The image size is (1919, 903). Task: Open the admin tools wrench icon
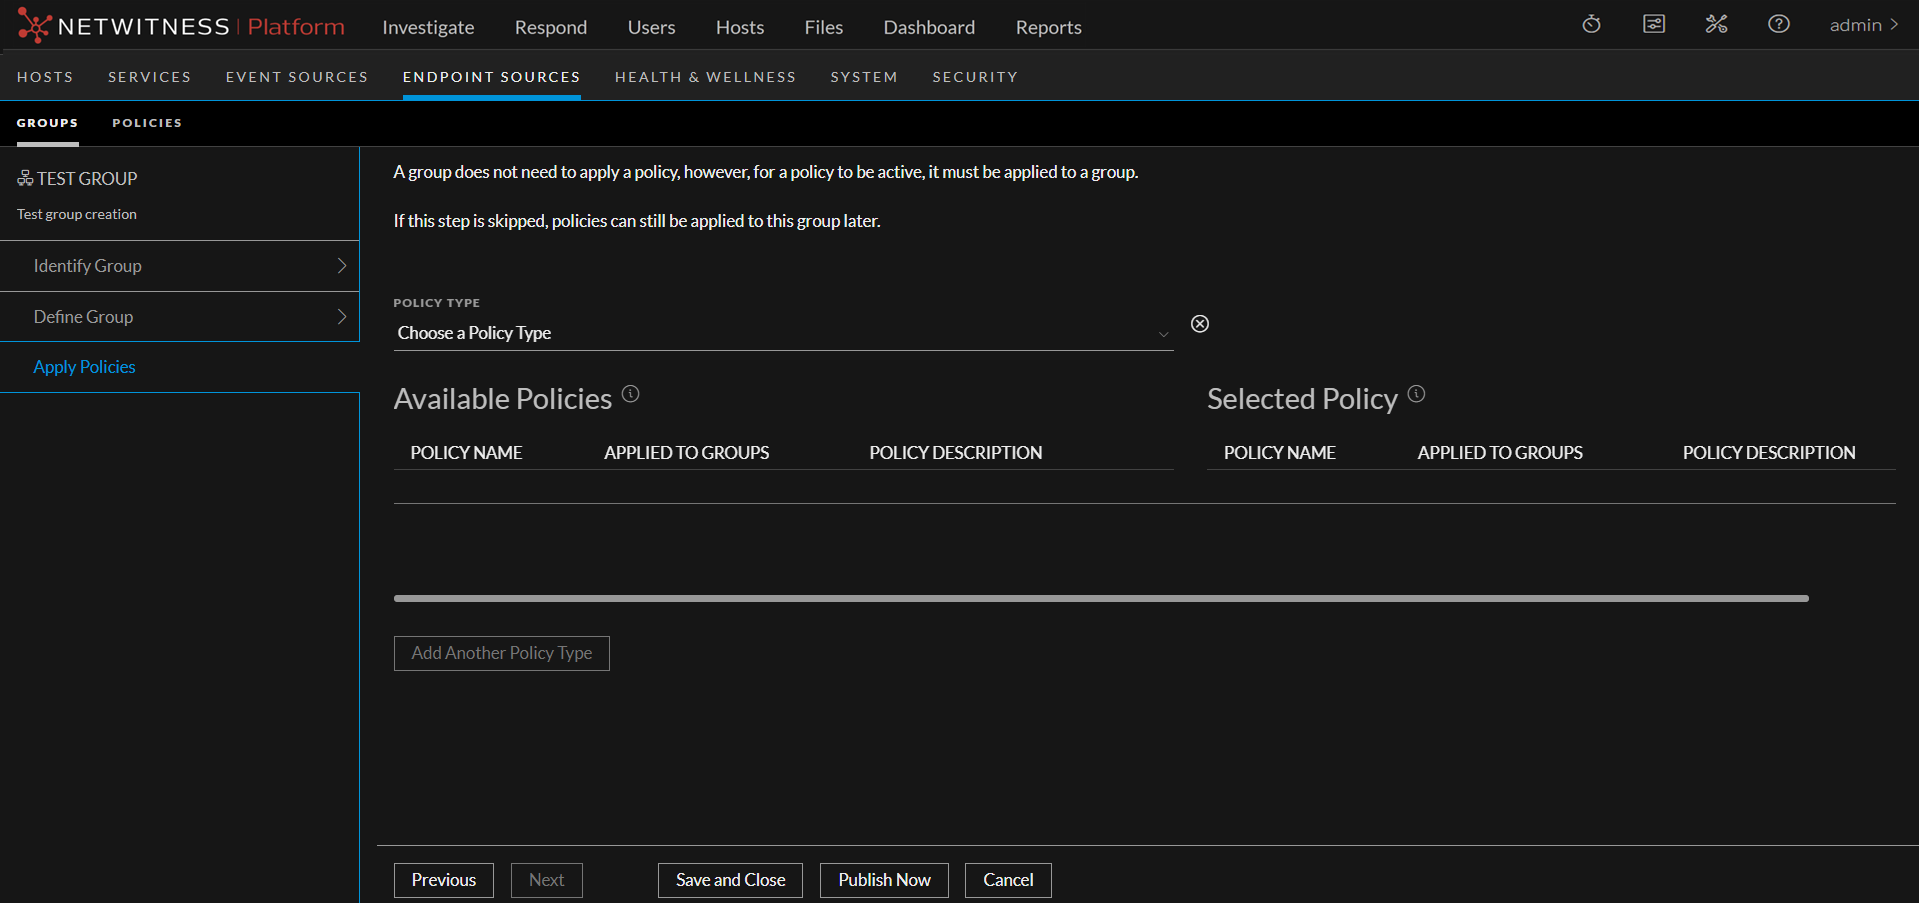tap(1716, 24)
